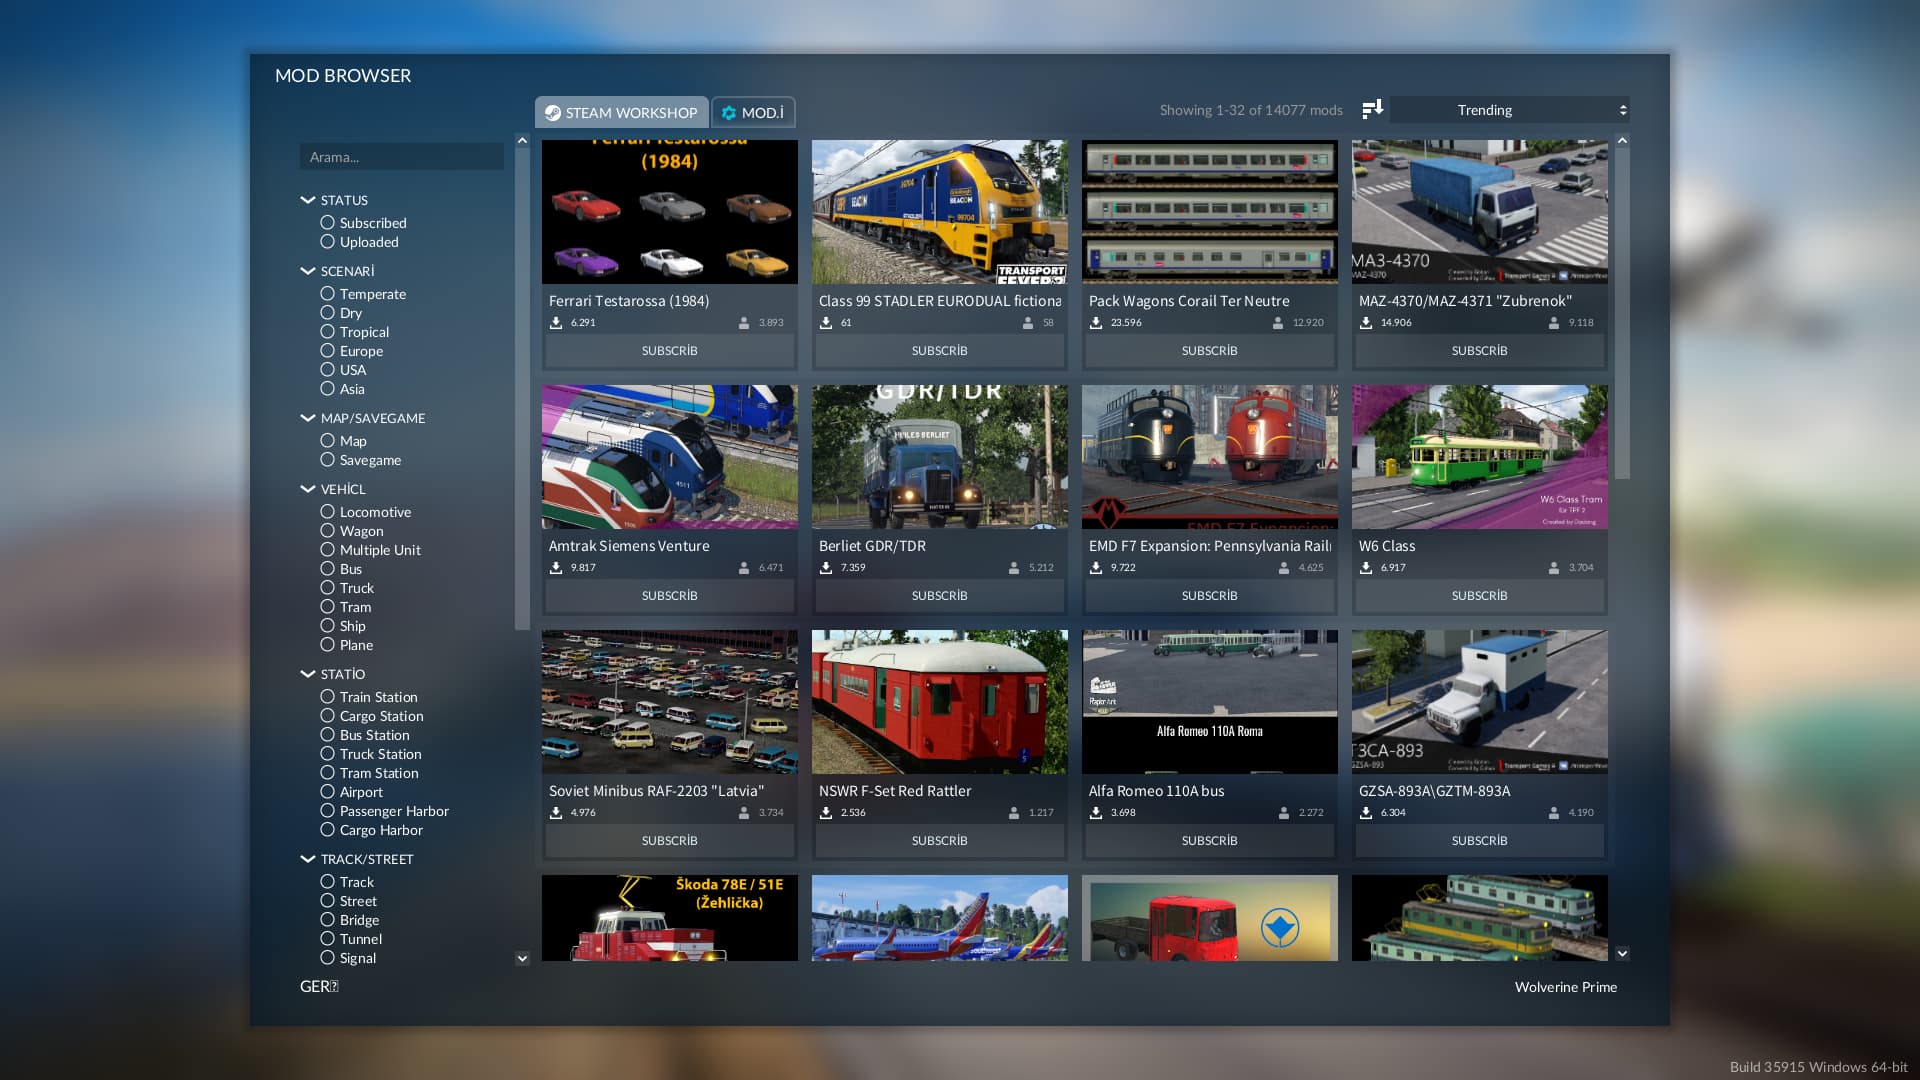Click the download icon under Alfa Romeo 110A bus
Image resolution: width=1920 pixels, height=1080 pixels.
[1096, 813]
